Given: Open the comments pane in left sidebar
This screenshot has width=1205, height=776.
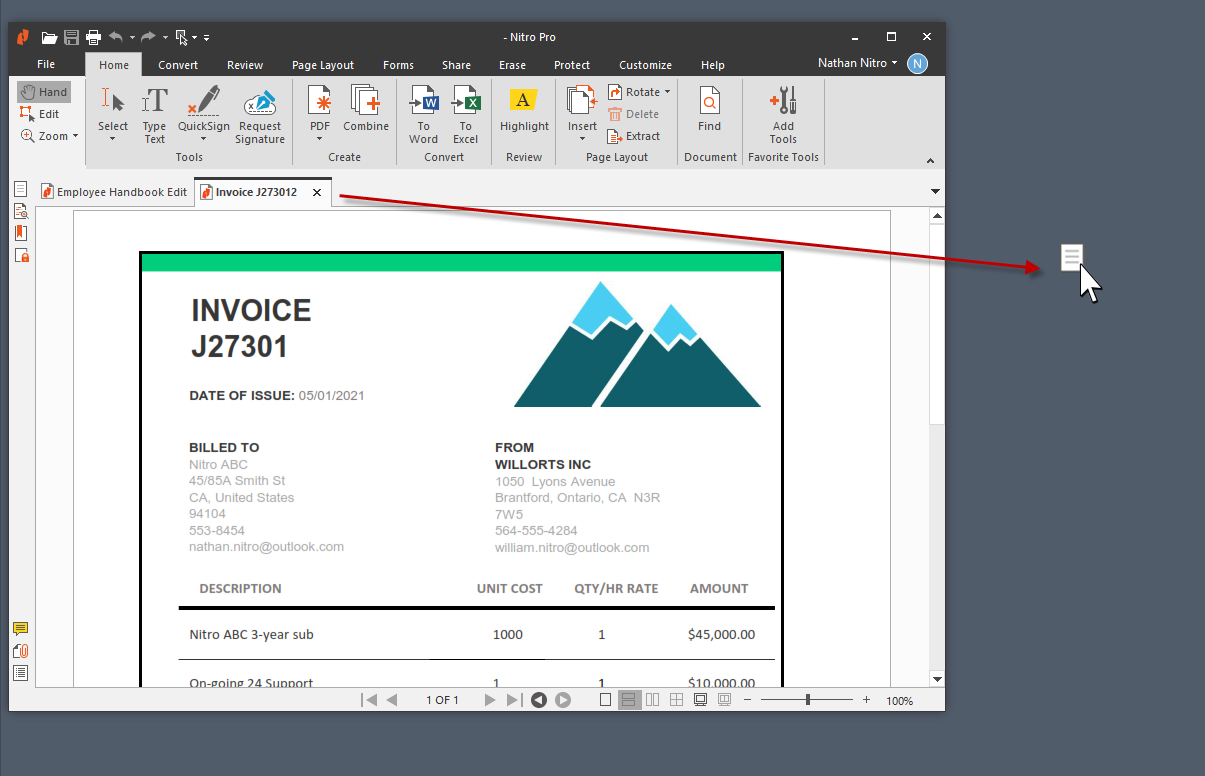Looking at the screenshot, I should 20,629.
